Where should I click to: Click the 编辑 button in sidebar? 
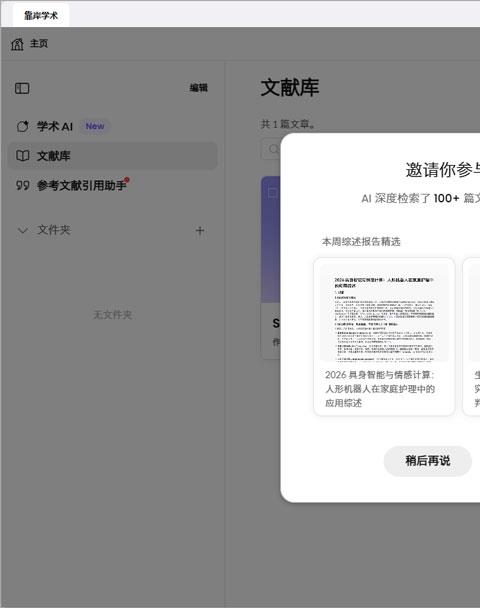(x=199, y=88)
